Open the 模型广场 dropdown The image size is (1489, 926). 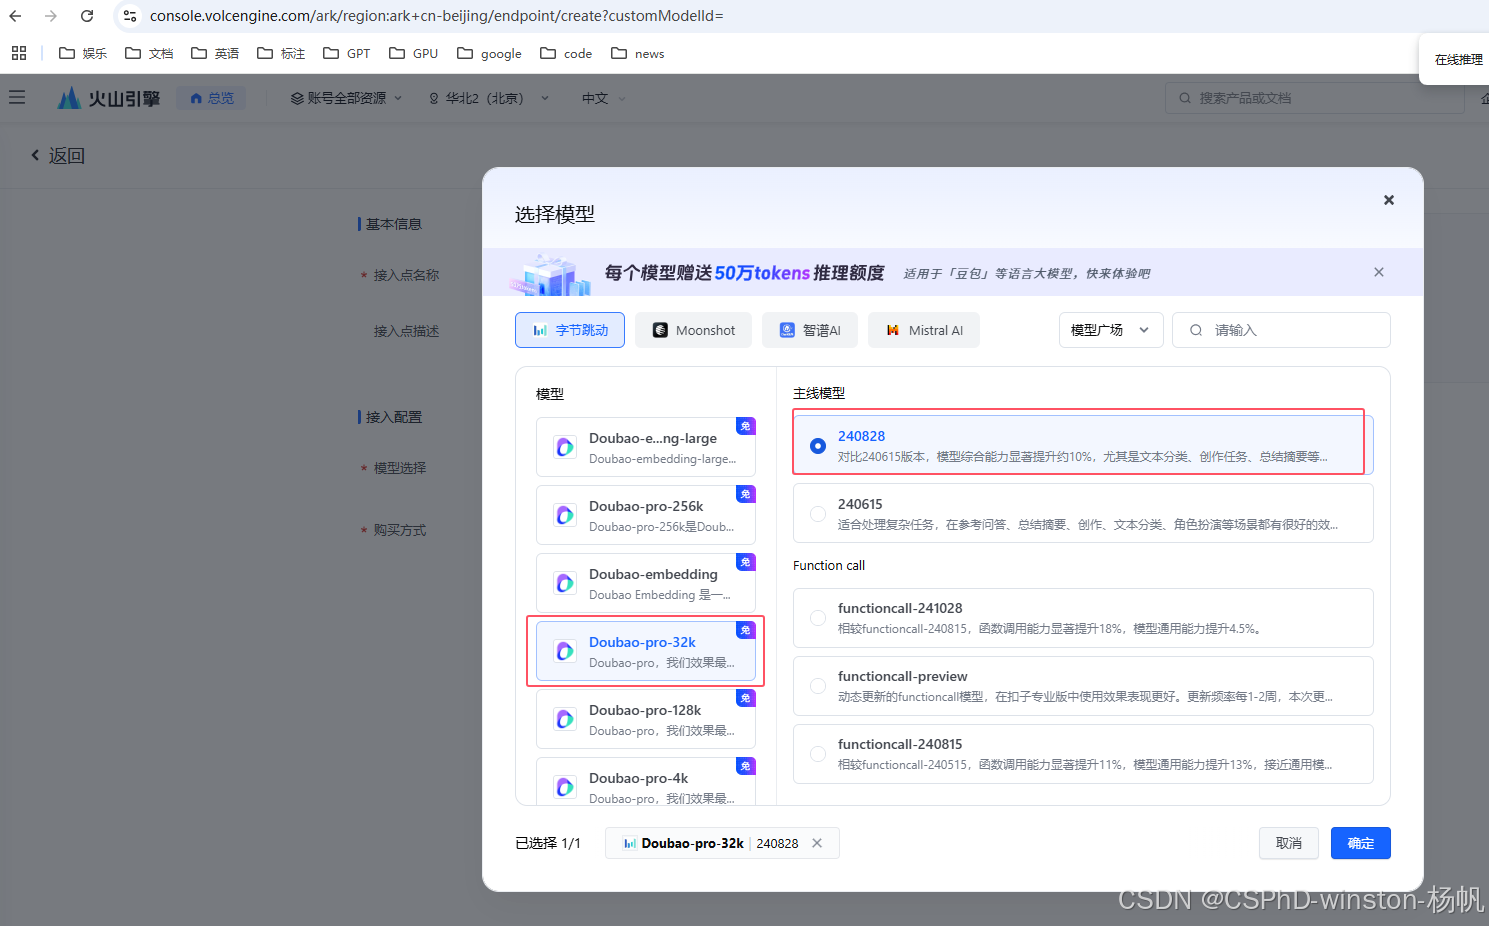(x=1111, y=330)
